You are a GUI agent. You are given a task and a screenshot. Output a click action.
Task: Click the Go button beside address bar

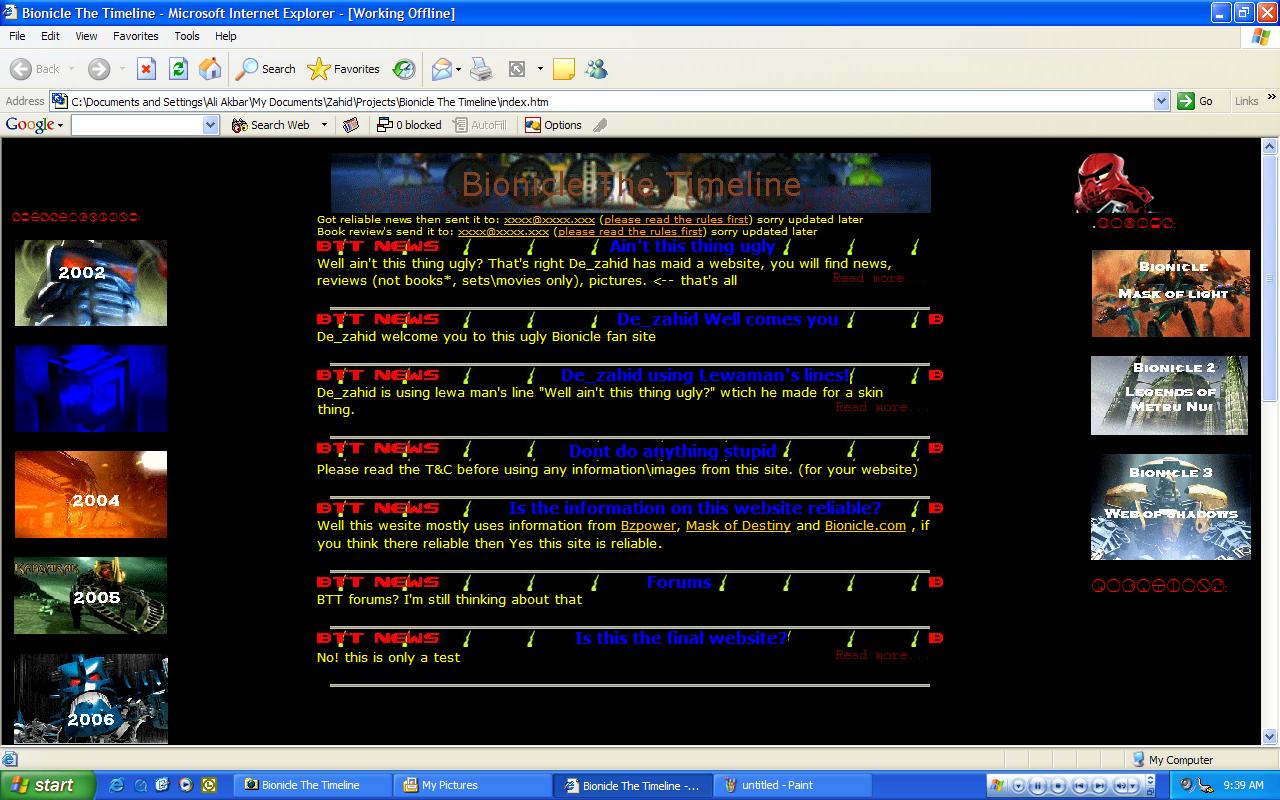[1196, 101]
